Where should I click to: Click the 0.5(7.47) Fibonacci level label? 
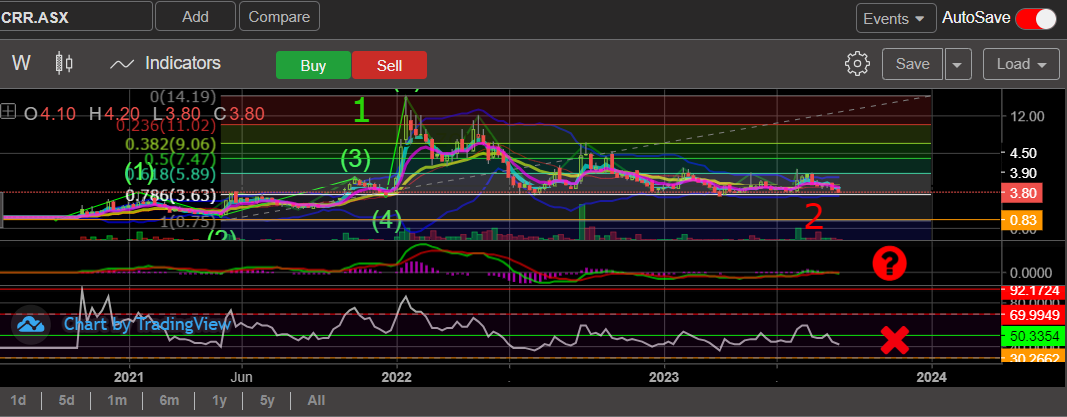point(179,159)
